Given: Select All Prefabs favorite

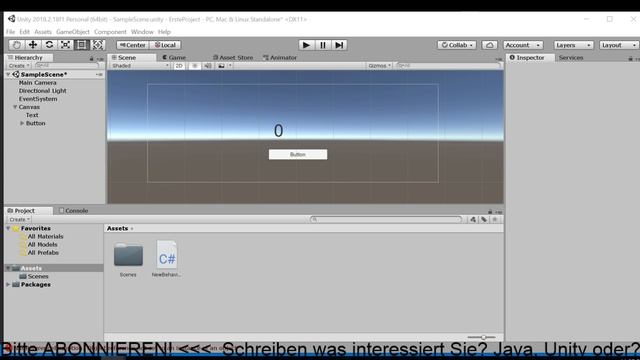Looking at the screenshot, I should coord(43,253).
